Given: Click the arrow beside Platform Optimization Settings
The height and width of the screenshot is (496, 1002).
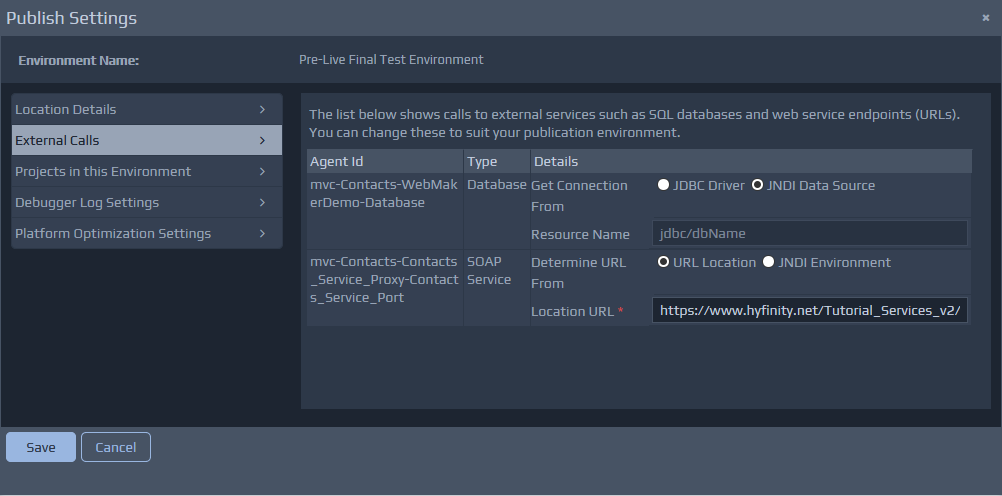Looking at the screenshot, I should tap(262, 233).
